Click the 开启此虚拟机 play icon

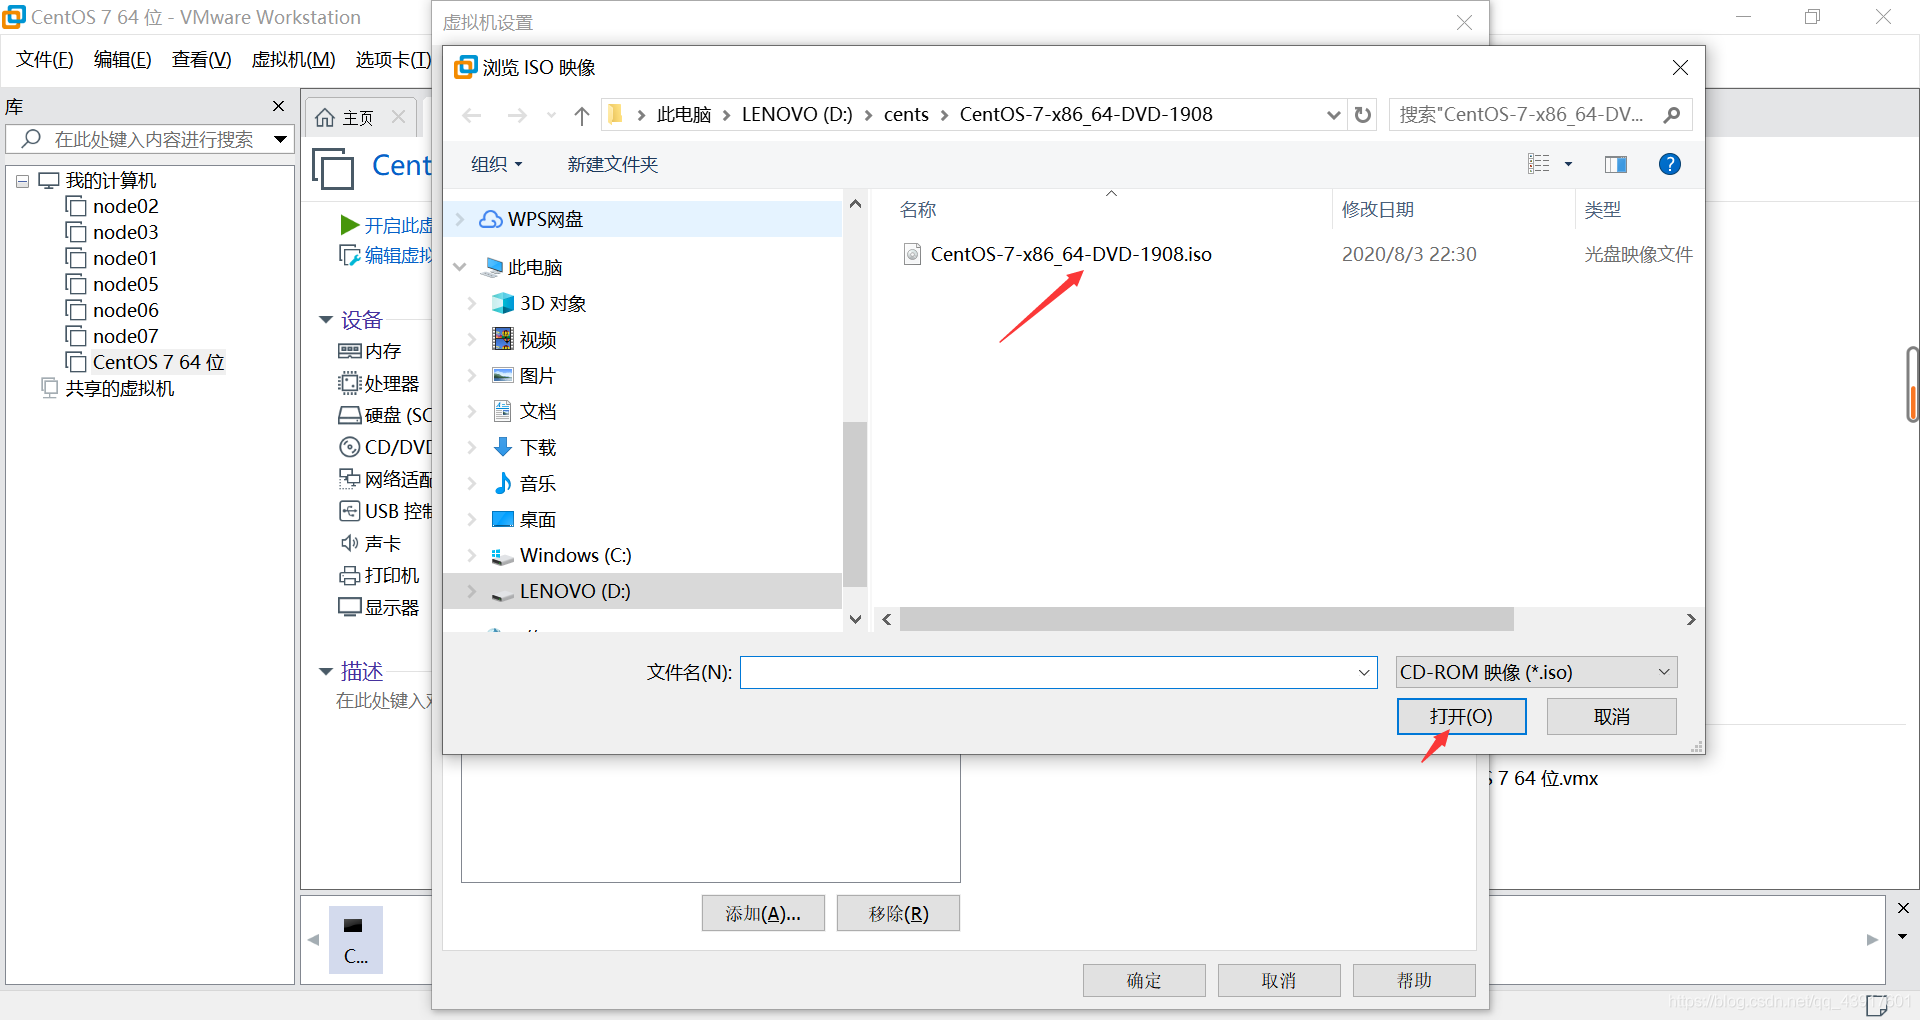pos(349,225)
